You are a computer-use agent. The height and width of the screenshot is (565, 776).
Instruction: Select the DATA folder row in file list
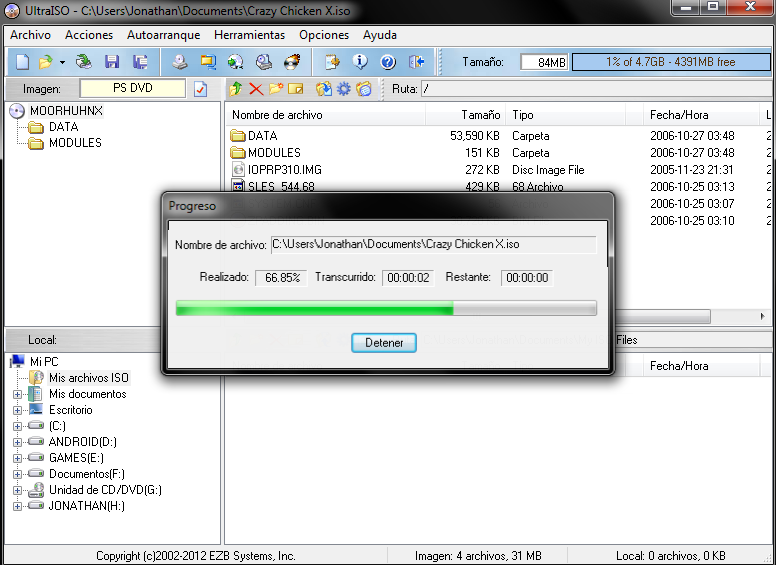[x=497, y=136]
